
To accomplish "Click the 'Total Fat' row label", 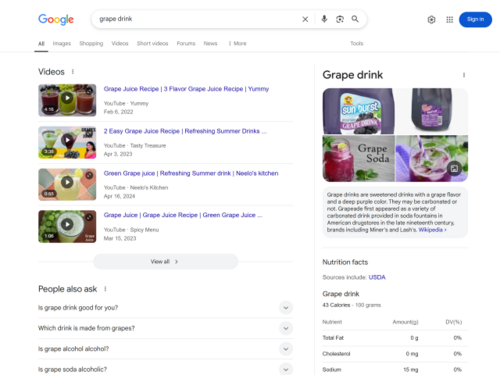I will (x=333, y=338).
